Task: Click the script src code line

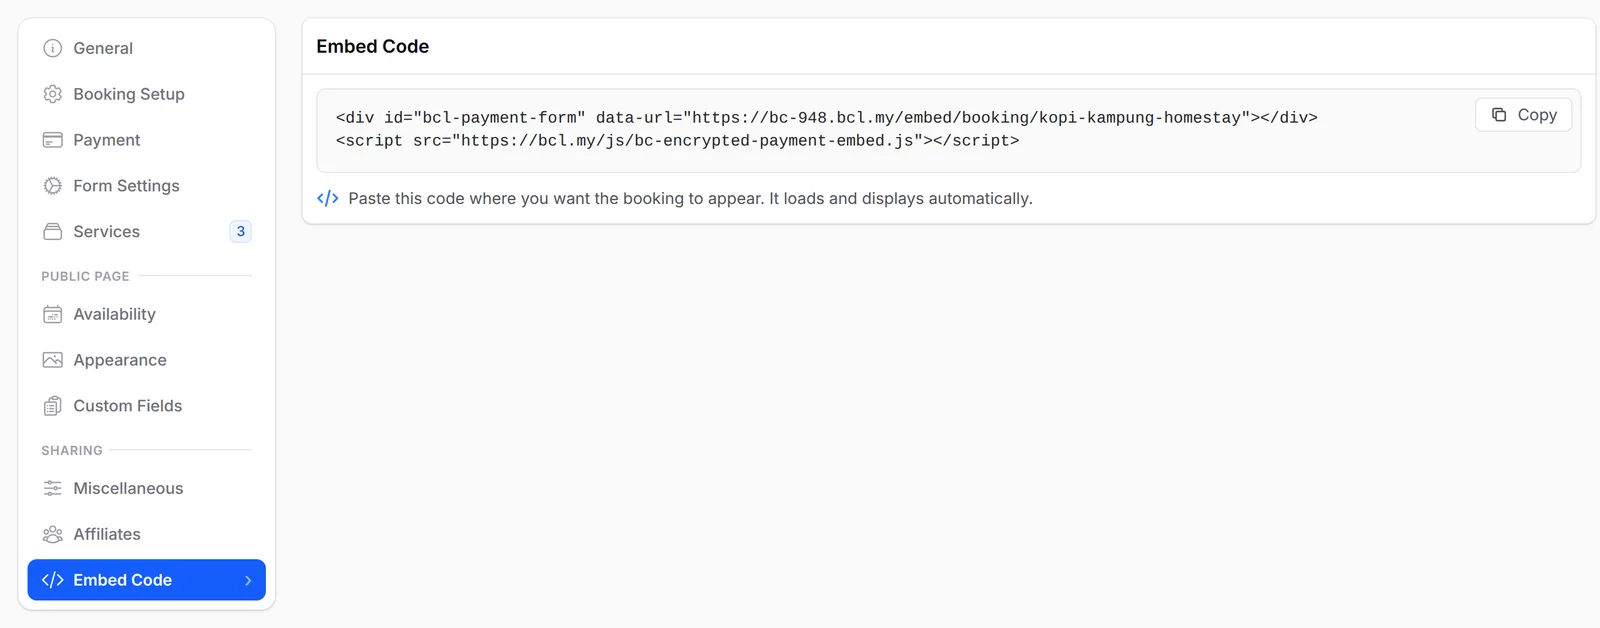Action: coord(678,141)
